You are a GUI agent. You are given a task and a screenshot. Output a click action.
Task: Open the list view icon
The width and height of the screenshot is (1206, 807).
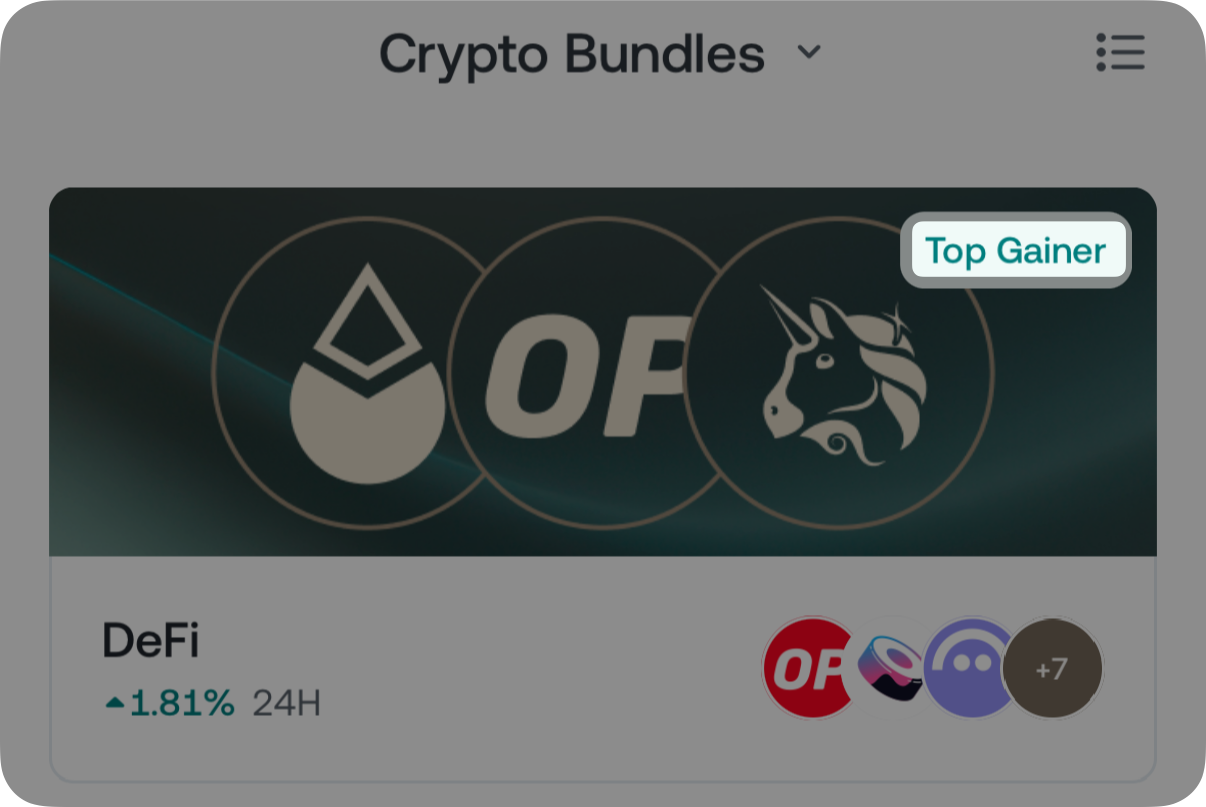tap(1120, 52)
